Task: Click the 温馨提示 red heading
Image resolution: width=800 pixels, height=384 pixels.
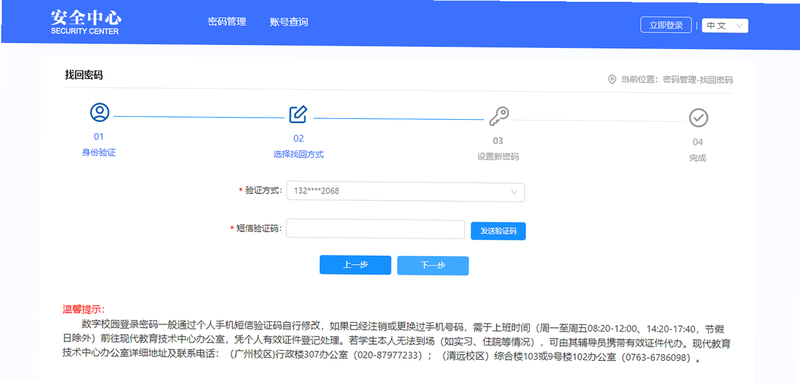Action: point(84,310)
